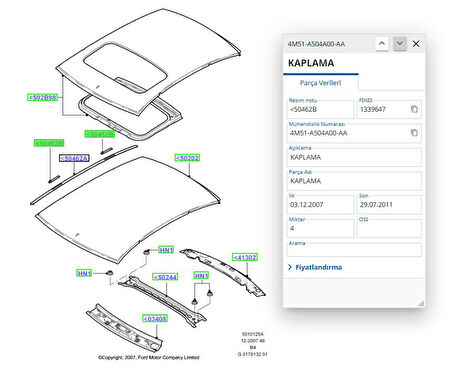Click the FINIS field with 1339647

pos(389,109)
